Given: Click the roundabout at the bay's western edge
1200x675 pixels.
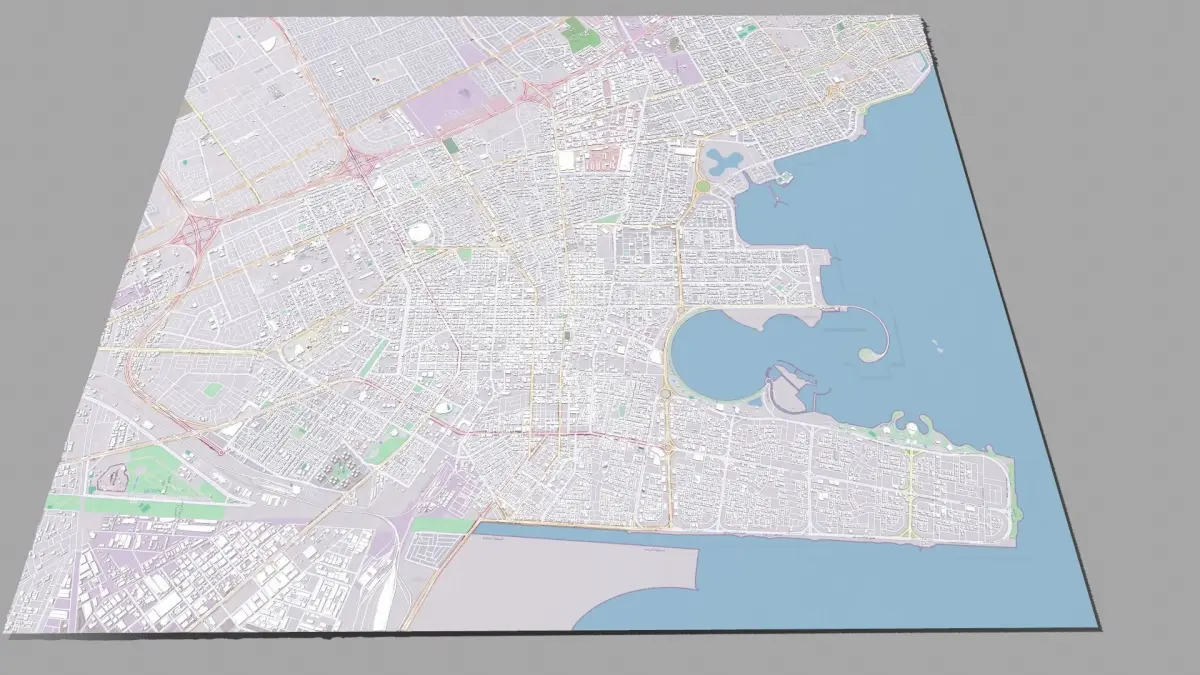Looking at the screenshot, I should (666, 395).
